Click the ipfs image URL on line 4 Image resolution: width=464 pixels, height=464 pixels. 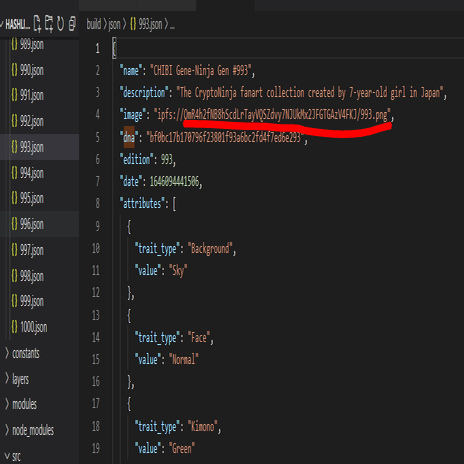[272, 115]
